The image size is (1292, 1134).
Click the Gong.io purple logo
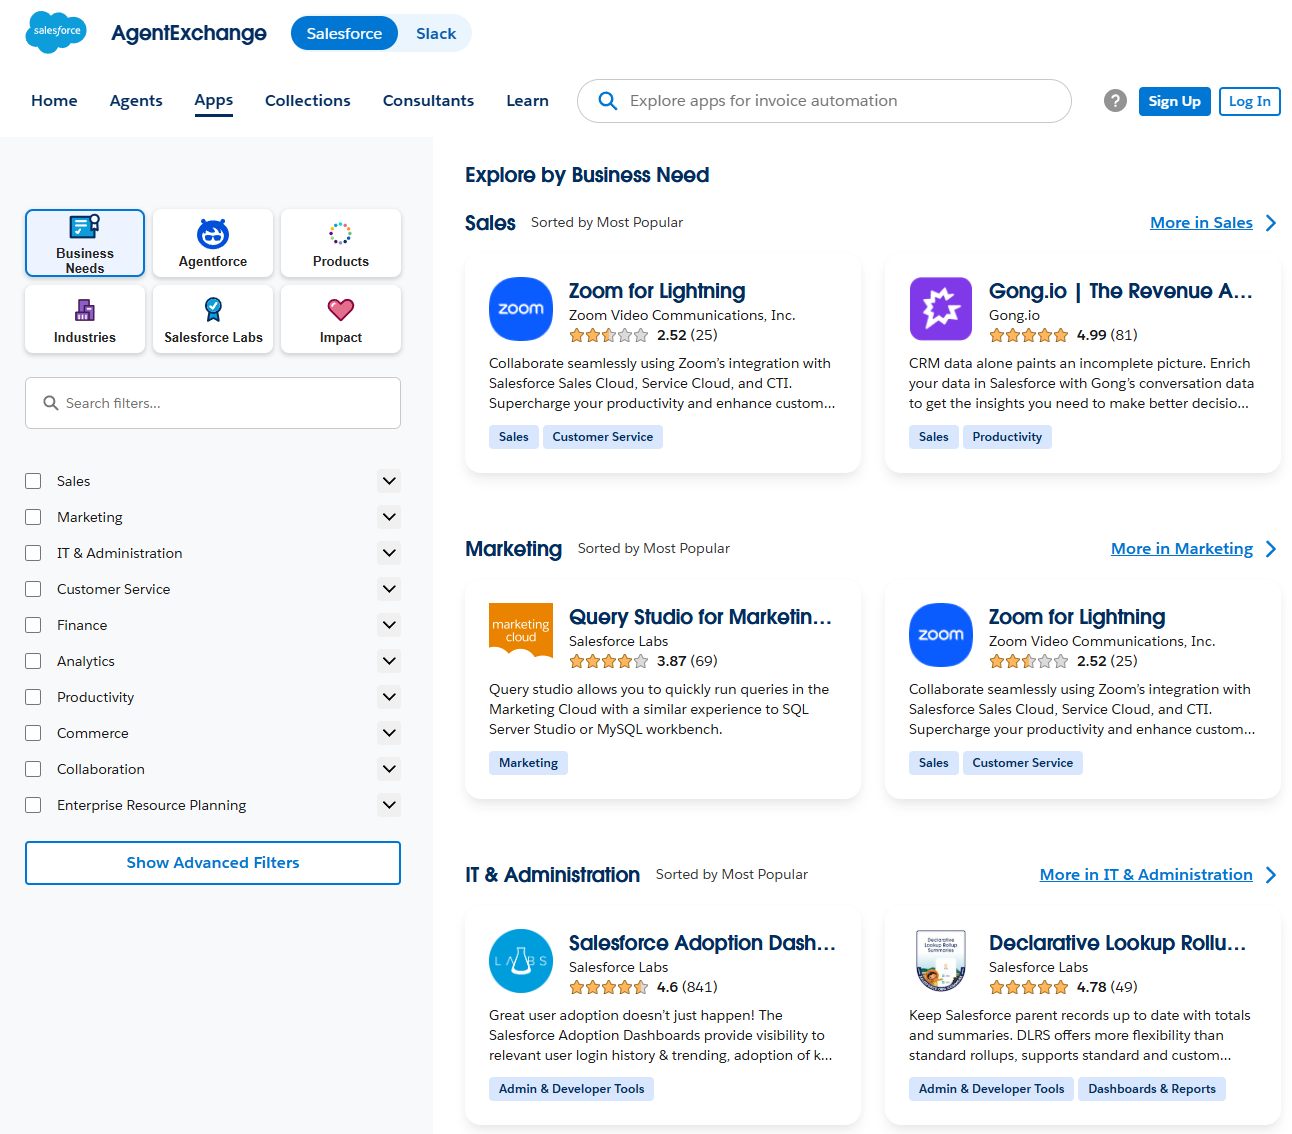point(941,309)
